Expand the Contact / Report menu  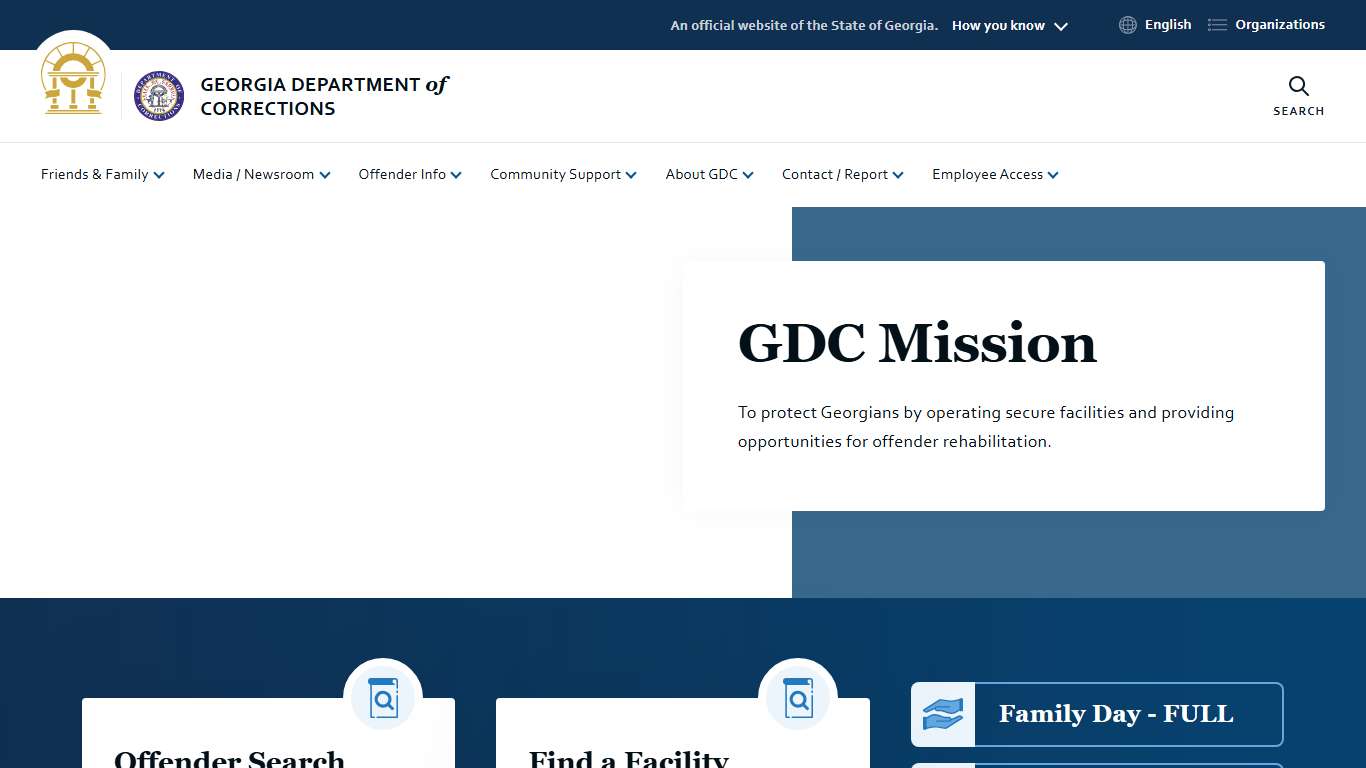[841, 174]
